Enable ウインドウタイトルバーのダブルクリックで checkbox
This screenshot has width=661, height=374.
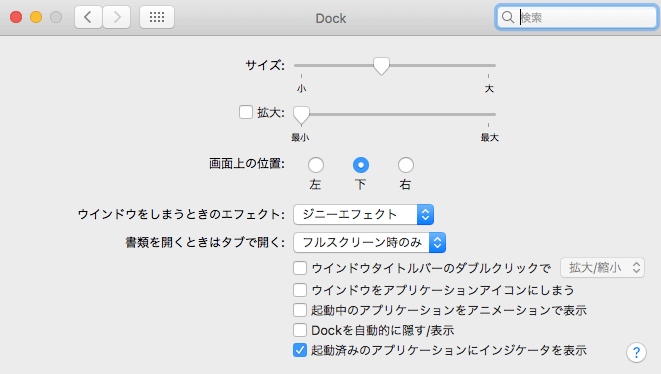(x=300, y=268)
